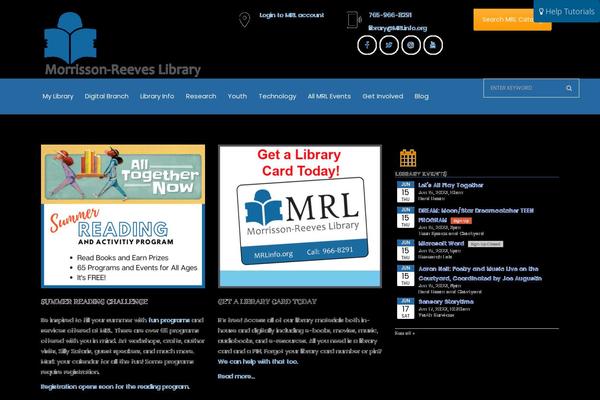Click Summer Reading Challenge heading
This screenshot has height=400, width=600.
[94, 302]
